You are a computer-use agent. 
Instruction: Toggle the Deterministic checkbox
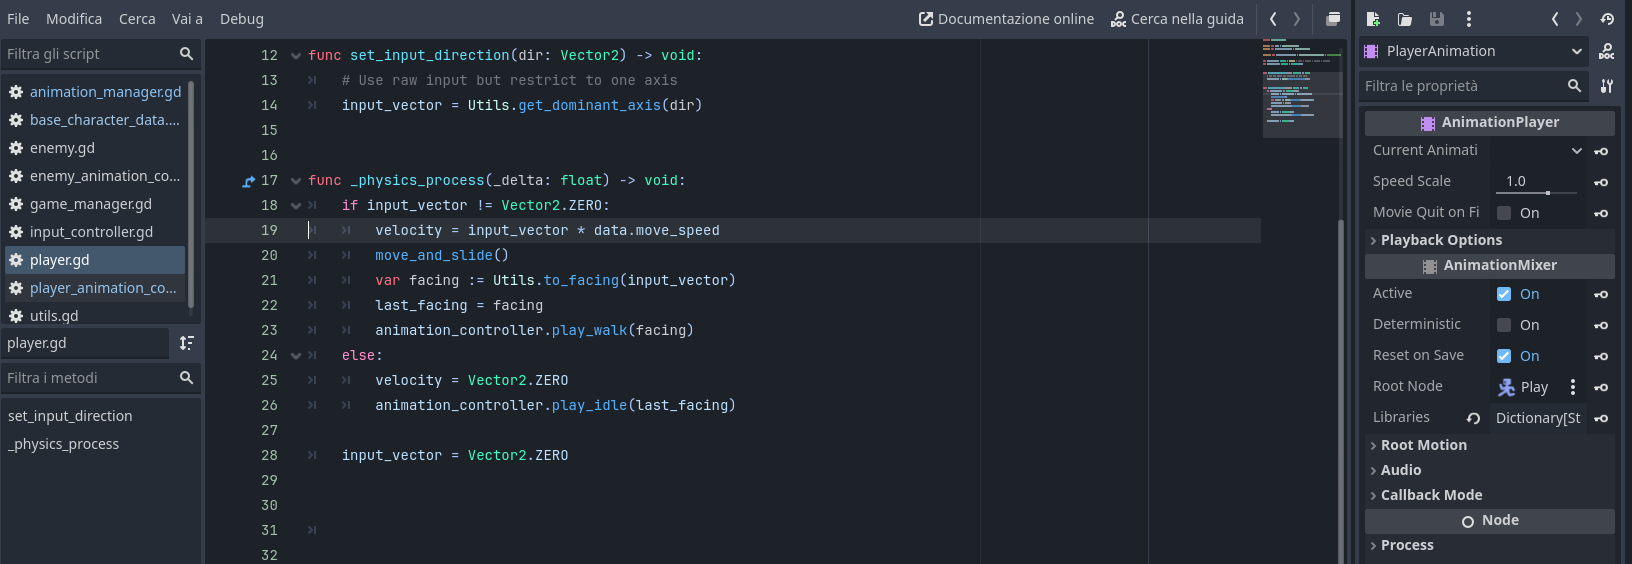[x=1504, y=325]
